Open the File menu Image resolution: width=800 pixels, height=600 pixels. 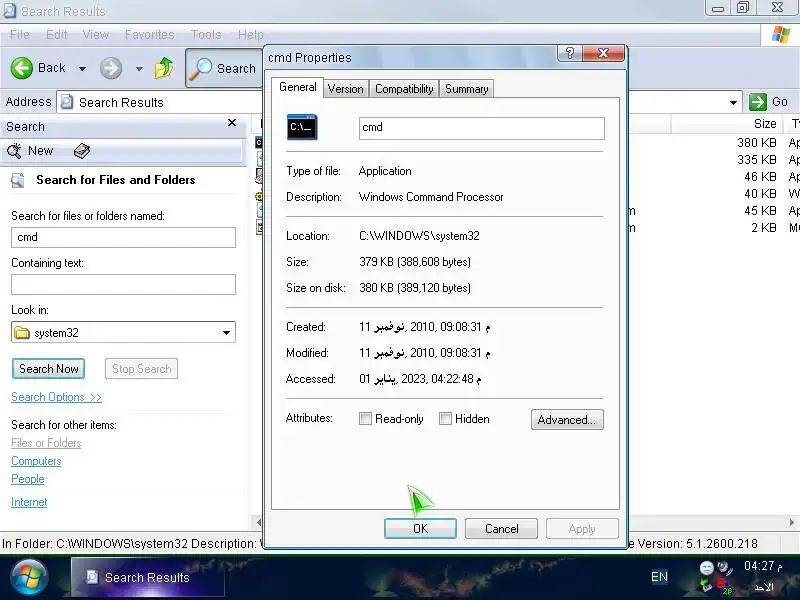[x=19, y=35]
